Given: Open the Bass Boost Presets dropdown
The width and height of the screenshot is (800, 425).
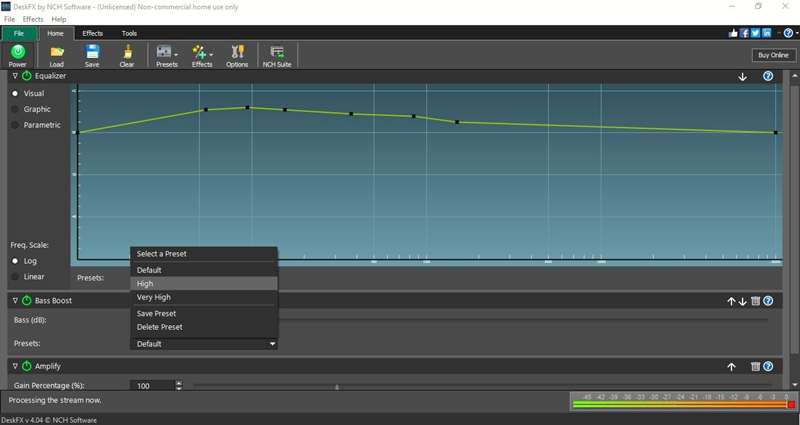Looking at the screenshot, I should [204, 344].
